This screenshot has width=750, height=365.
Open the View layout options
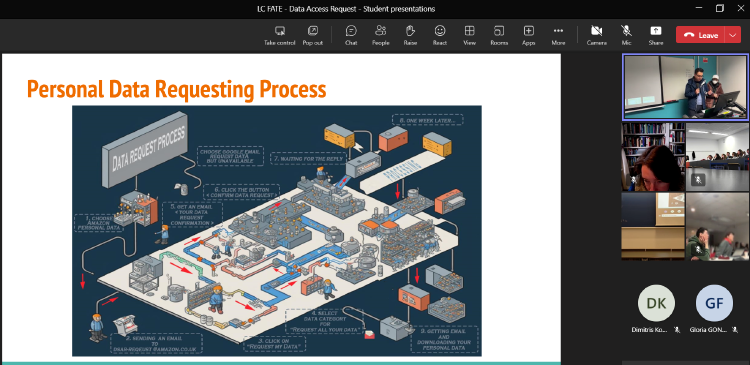tap(469, 35)
